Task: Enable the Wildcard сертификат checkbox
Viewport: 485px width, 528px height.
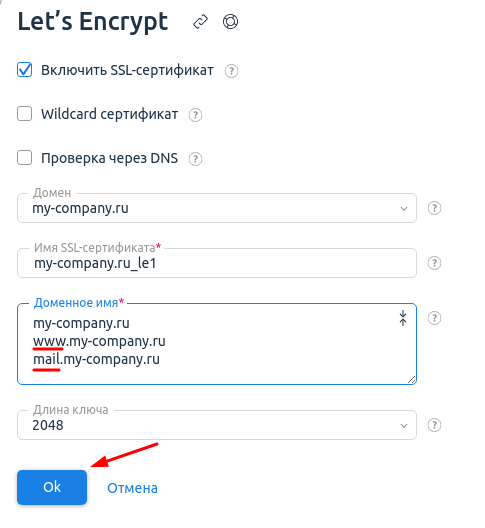Action: (x=25, y=114)
